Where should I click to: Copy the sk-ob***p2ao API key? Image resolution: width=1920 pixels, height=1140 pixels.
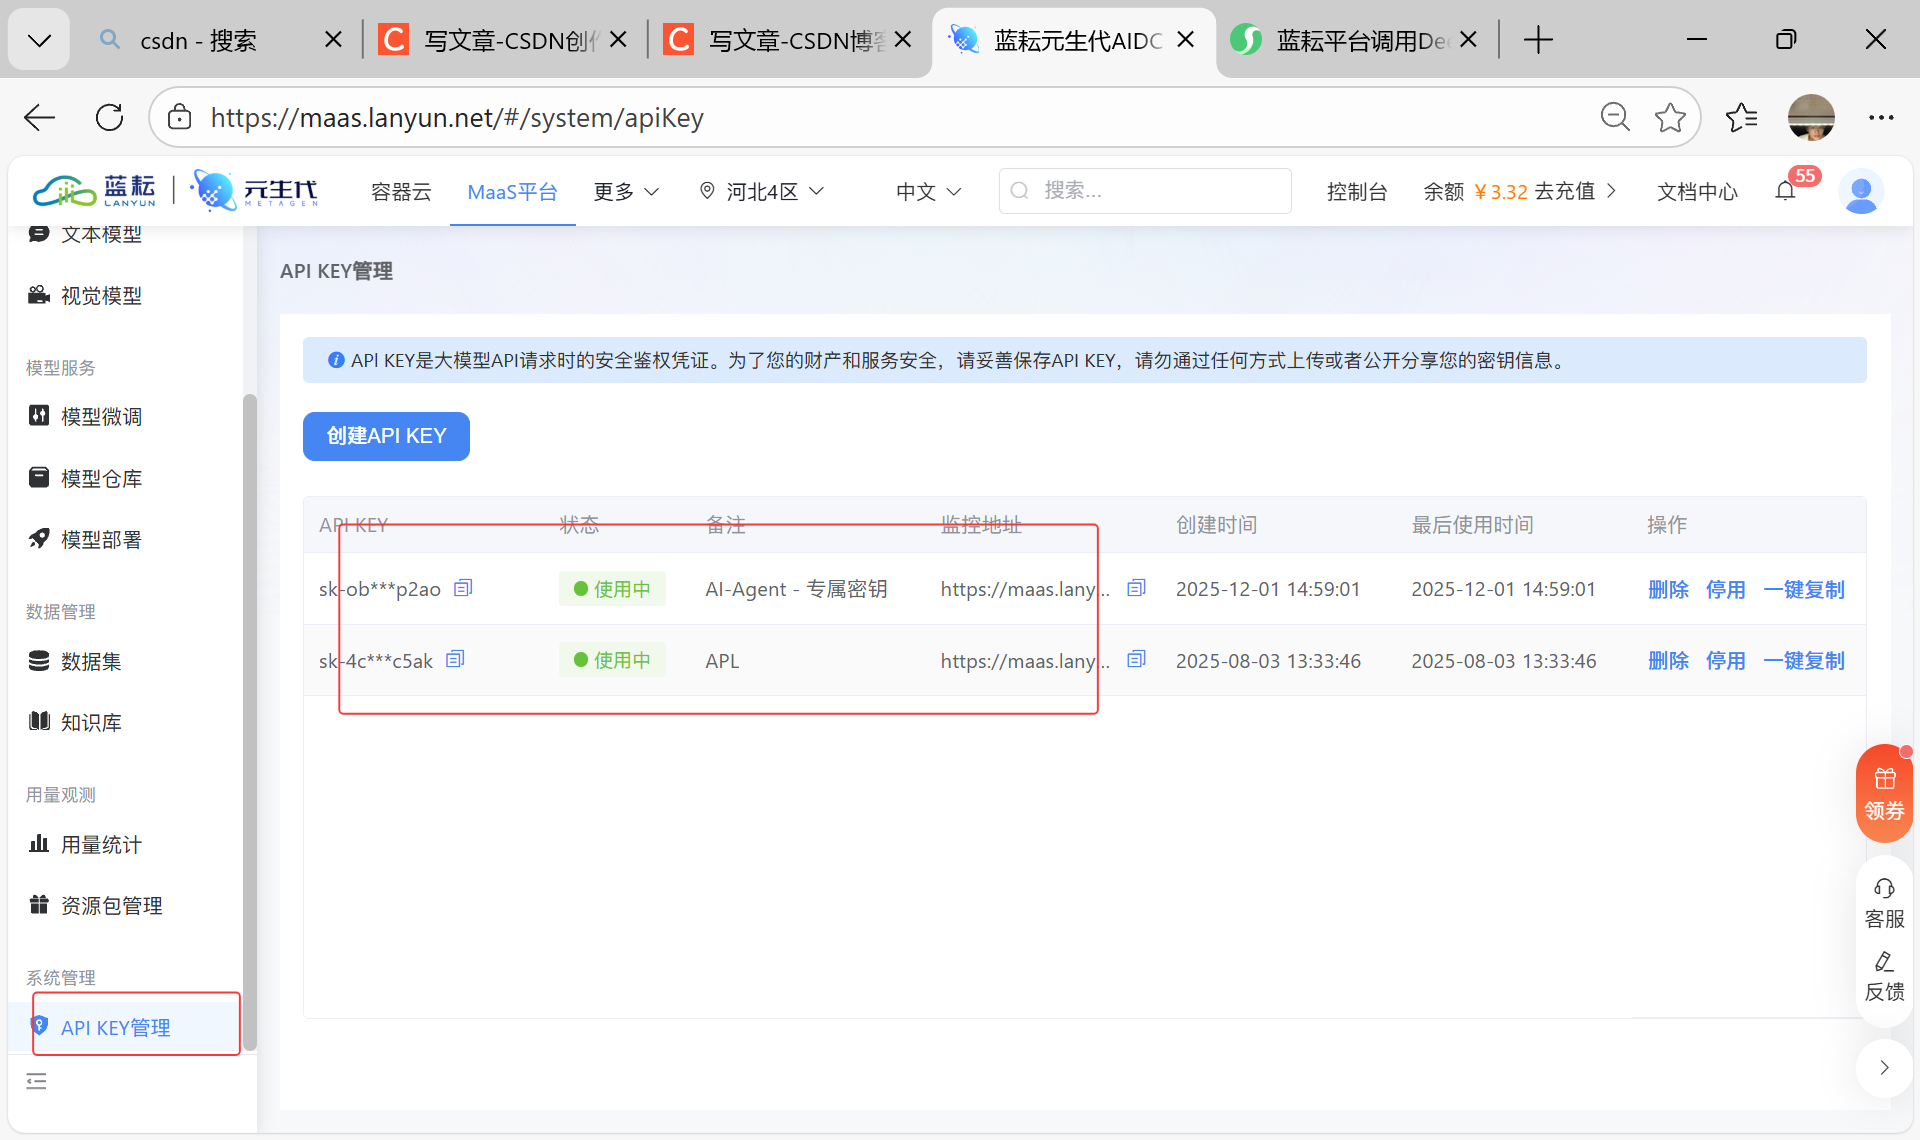coord(463,588)
